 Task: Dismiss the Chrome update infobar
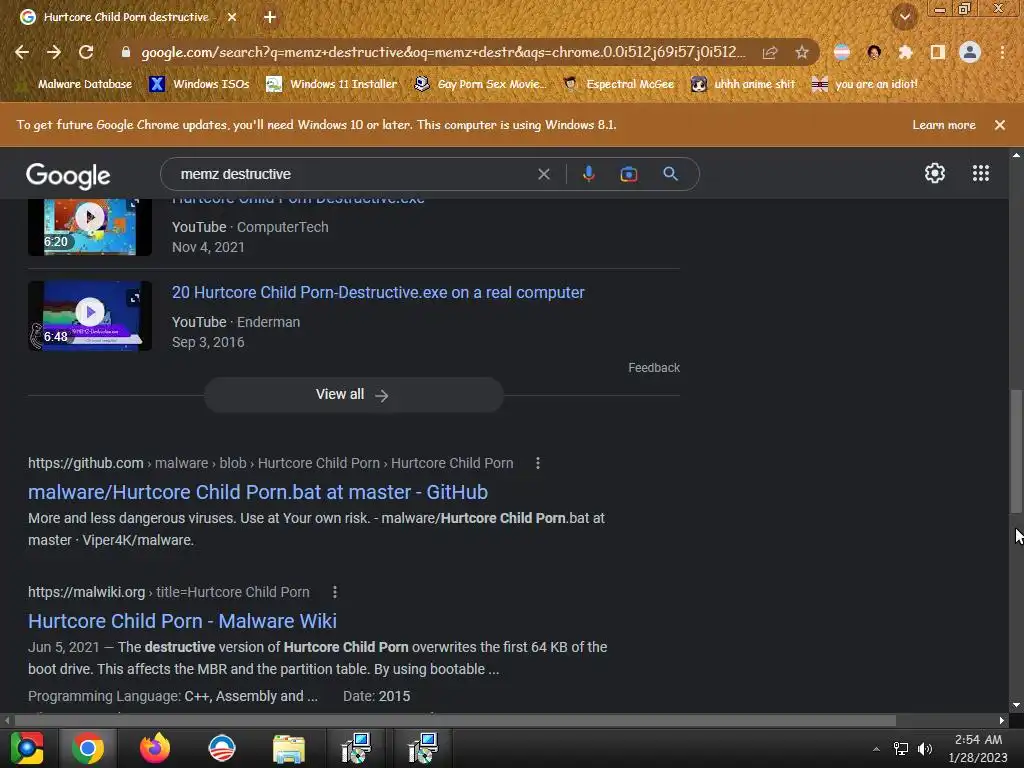(1000, 125)
